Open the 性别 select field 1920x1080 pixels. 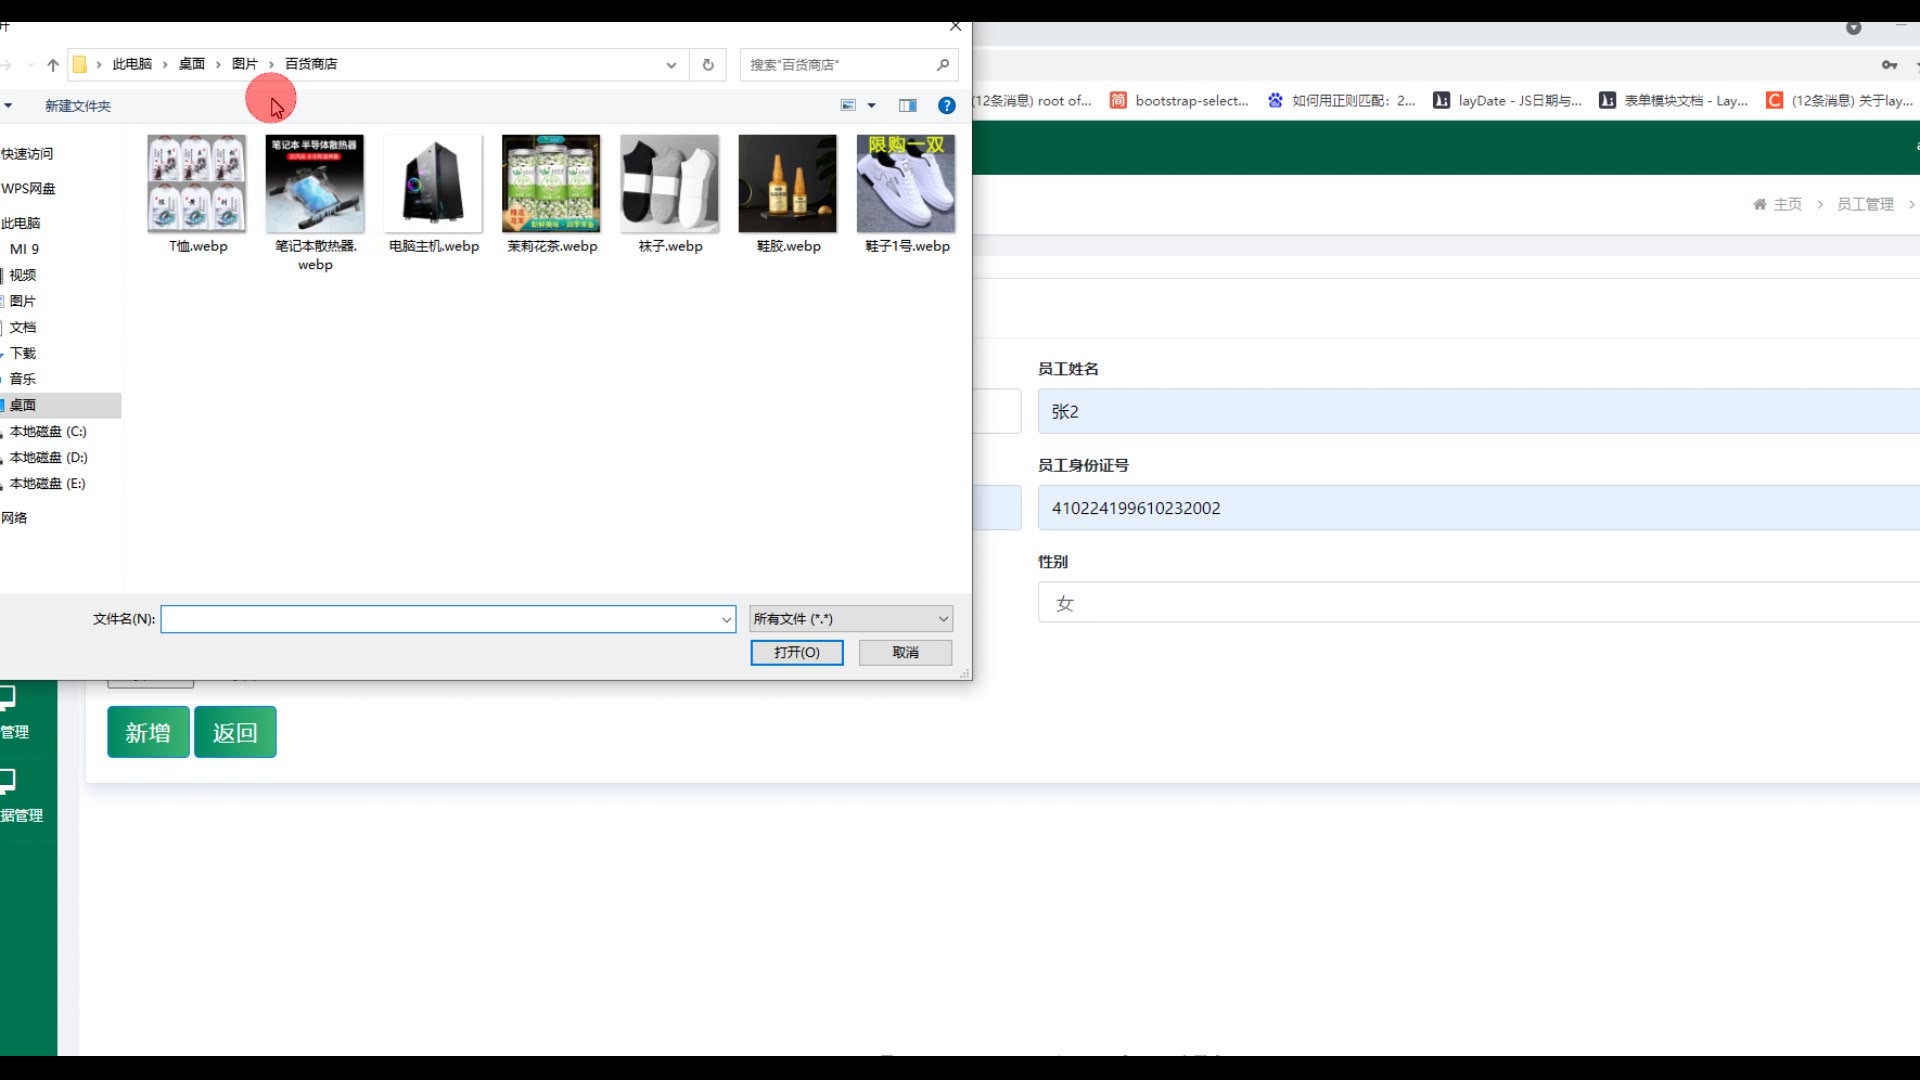tap(1478, 603)
